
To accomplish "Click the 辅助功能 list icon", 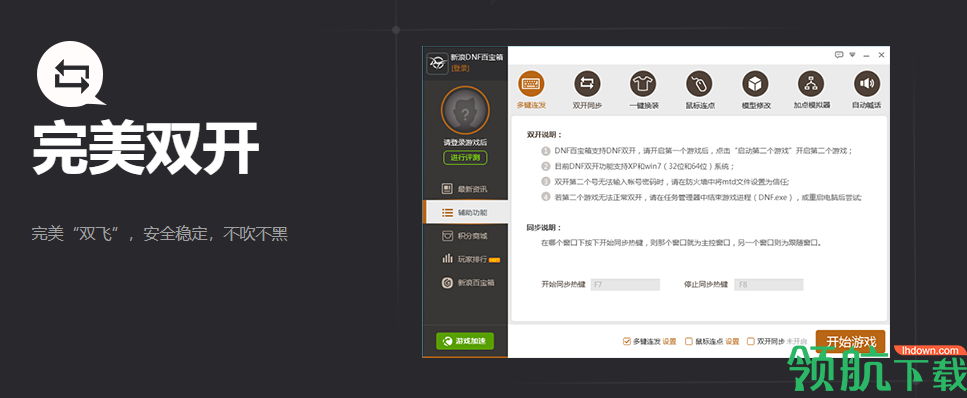I will (x=448, y=212).
